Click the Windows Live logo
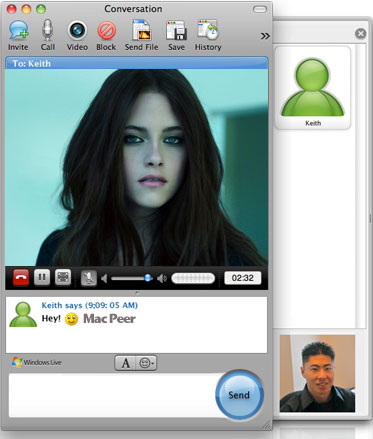This screenshot has height=439, width=373. (36, 362)
